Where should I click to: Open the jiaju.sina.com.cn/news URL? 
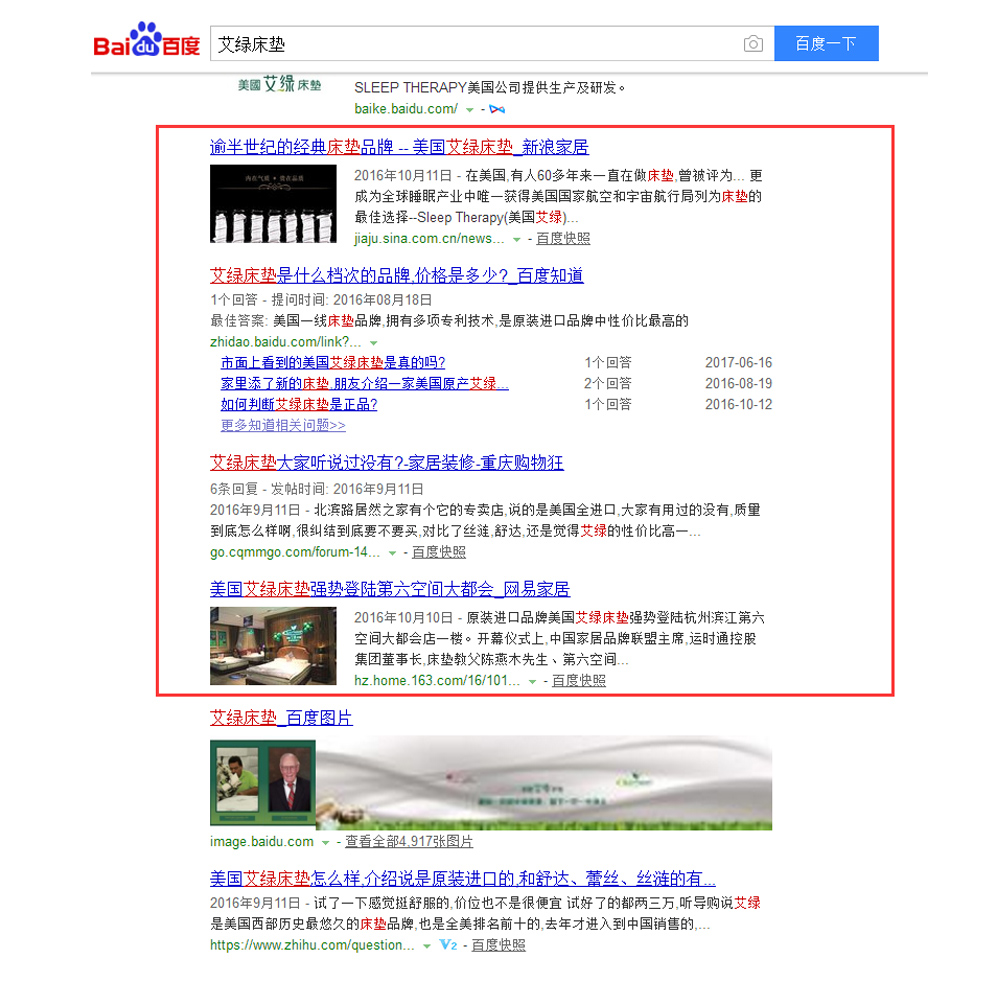pos(429,239)
